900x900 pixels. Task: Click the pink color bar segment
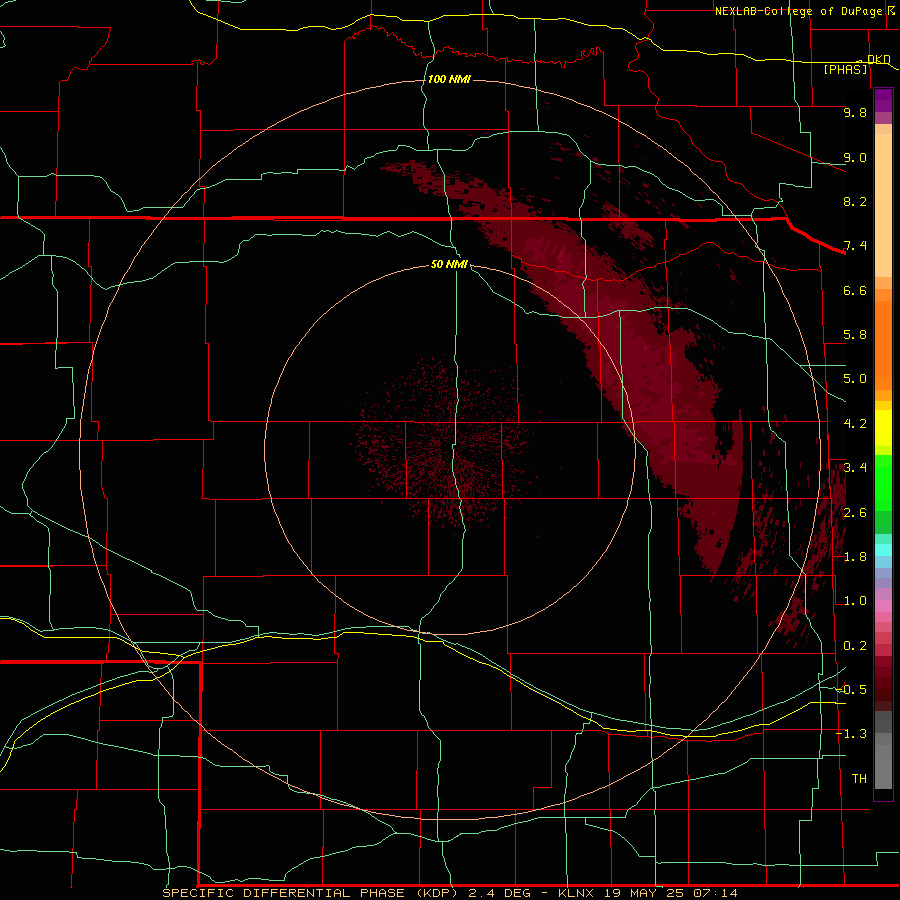click(883, 606)
